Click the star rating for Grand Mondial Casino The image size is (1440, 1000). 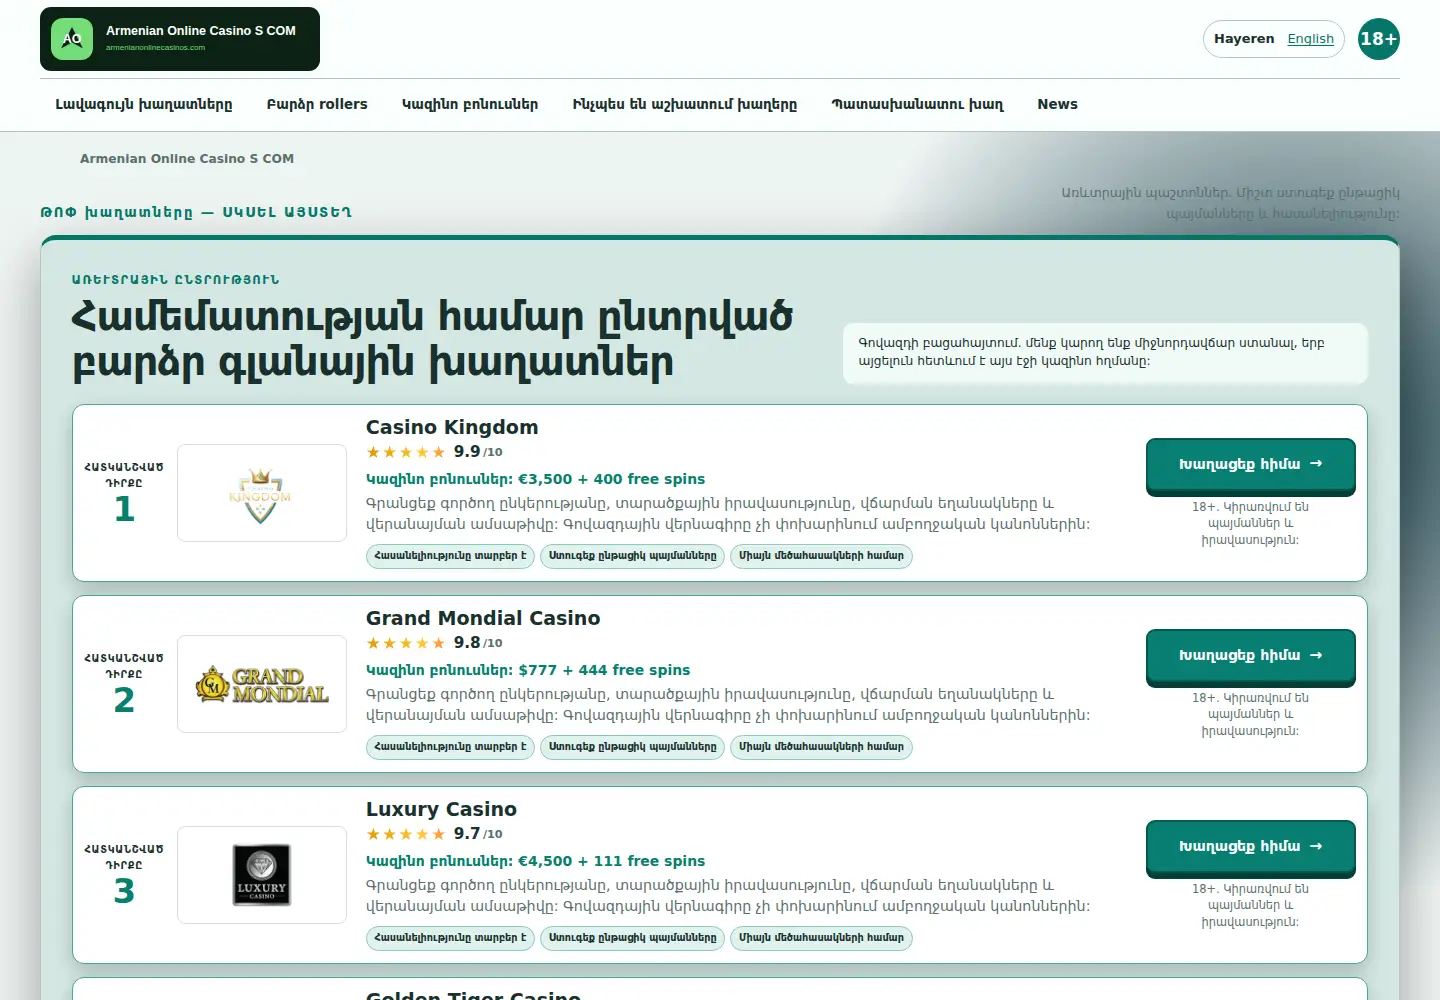pos(406,643)
